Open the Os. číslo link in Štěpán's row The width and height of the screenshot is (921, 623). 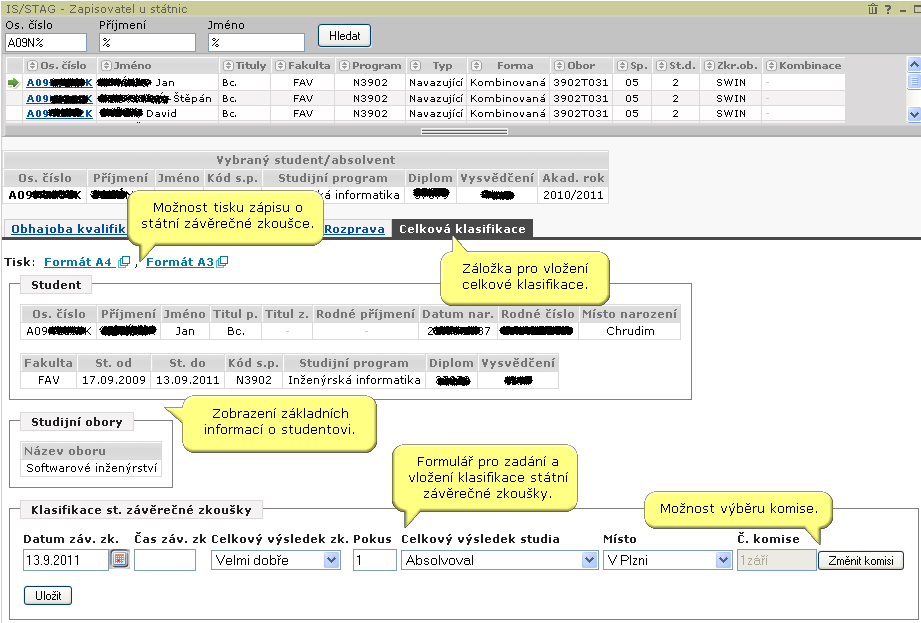point(59,99)
